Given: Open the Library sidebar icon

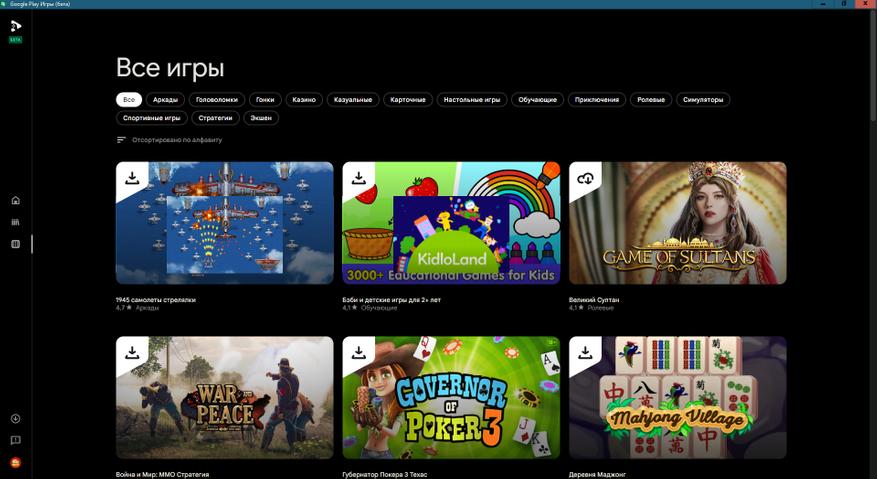Looking at the screenshot, I should point(16,222).
